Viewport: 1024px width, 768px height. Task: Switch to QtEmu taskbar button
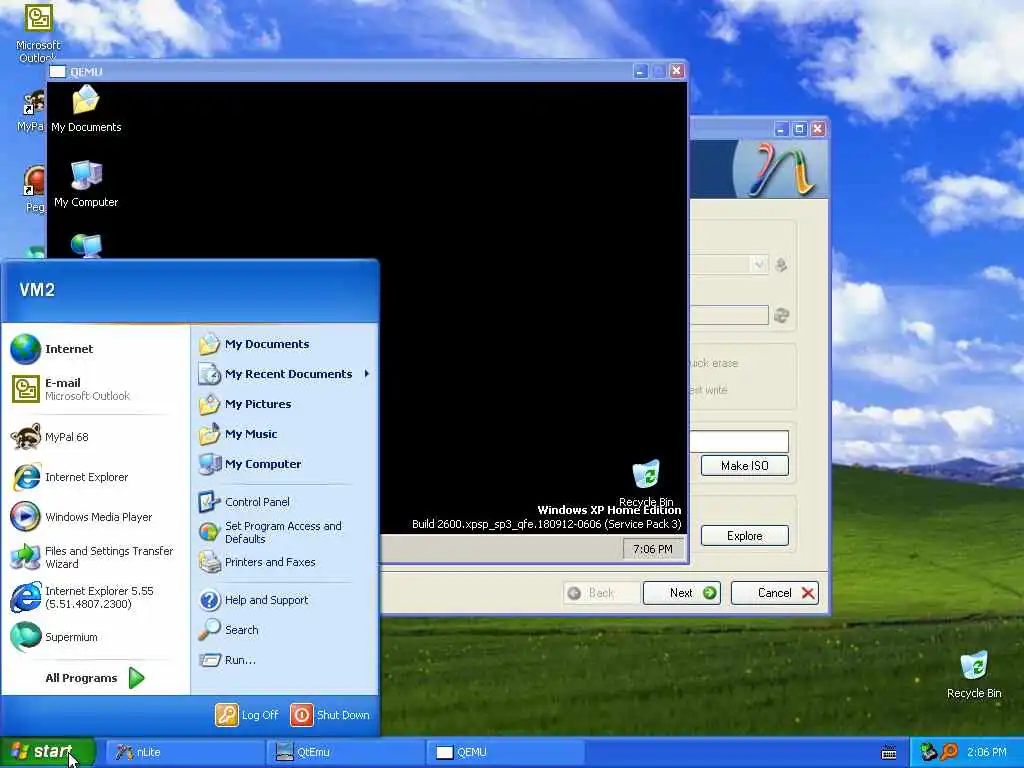345,752
